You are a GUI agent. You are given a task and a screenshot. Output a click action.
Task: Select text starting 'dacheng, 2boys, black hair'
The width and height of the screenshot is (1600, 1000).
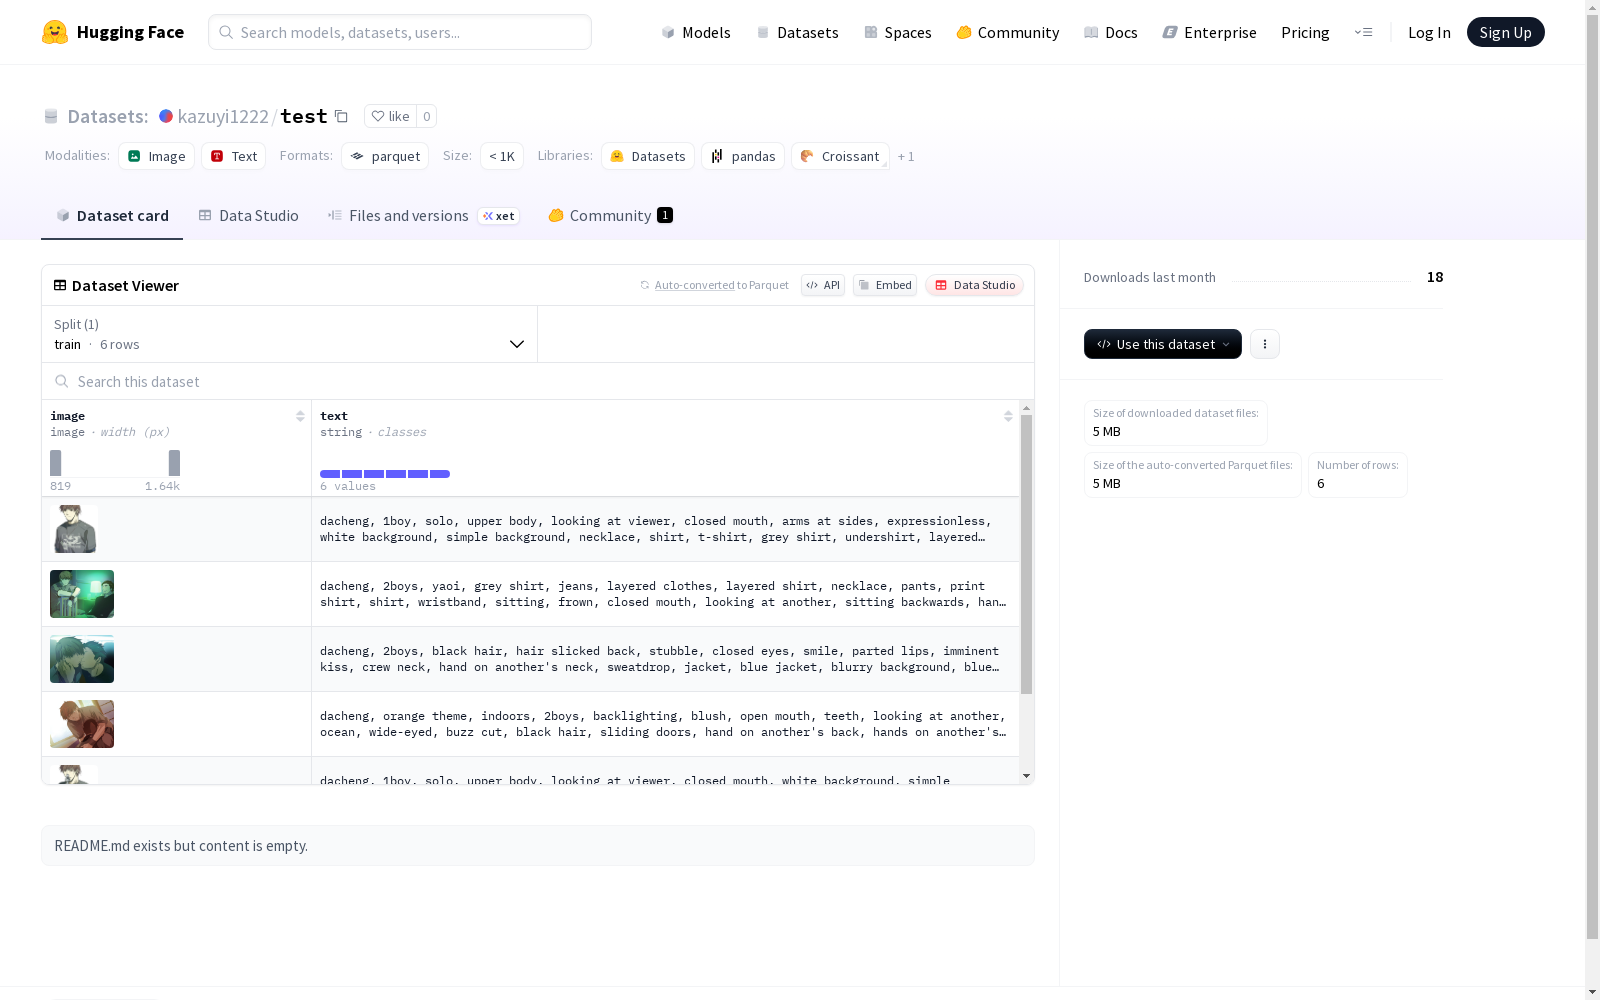(x=660, y=659)
